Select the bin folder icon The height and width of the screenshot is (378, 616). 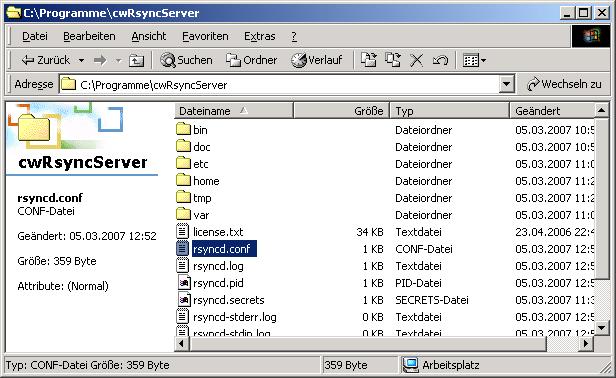coord(183,129)
